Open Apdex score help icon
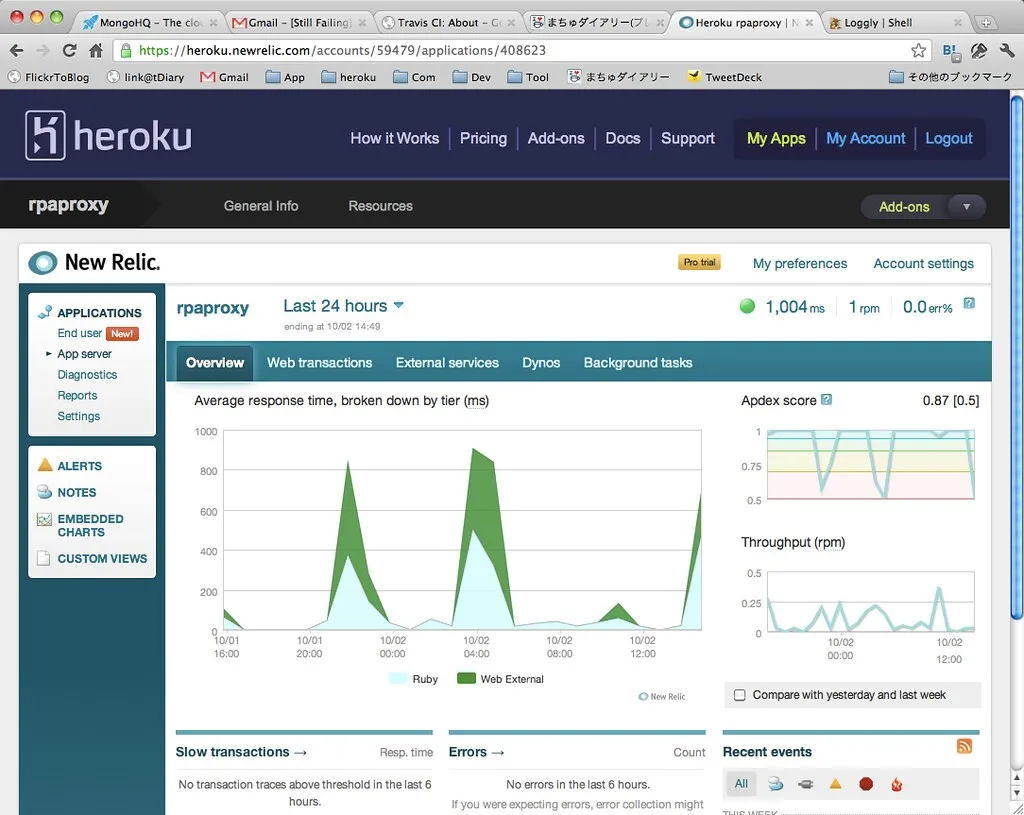This screenshot has width=1024, height=815. tap(826, 400)
